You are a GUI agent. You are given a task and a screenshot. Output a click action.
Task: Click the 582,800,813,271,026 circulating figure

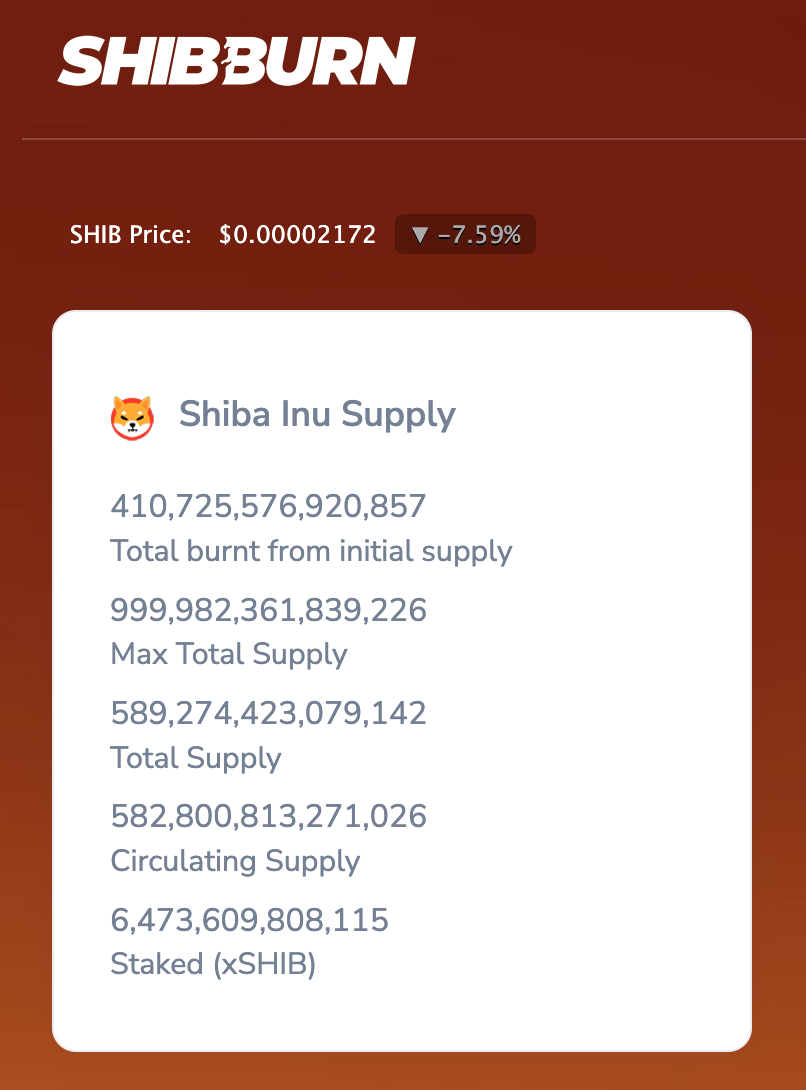[268, 817]
